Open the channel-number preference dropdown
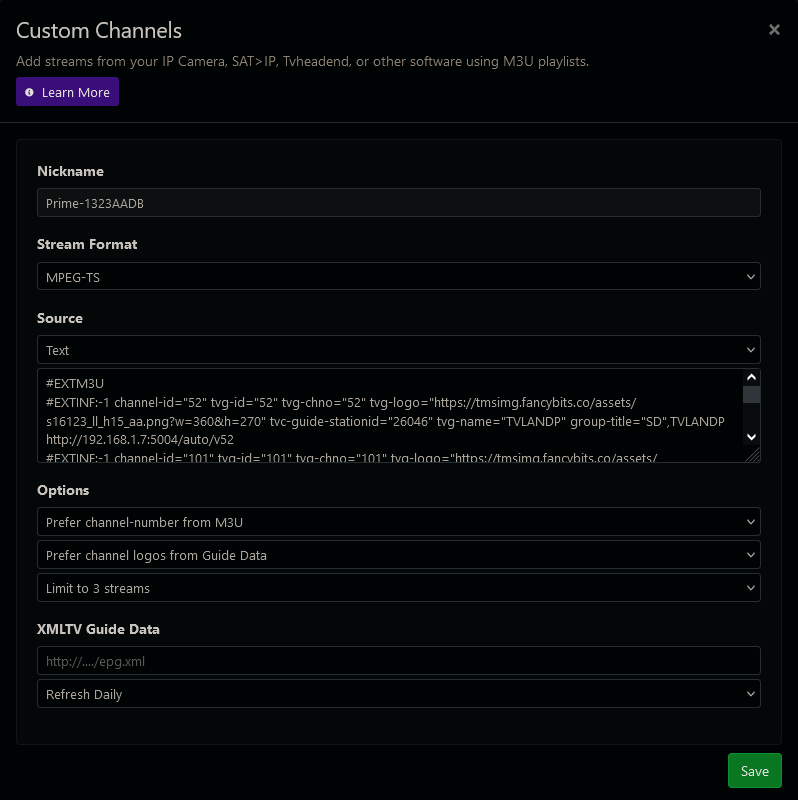 click(x=398, y=522)
